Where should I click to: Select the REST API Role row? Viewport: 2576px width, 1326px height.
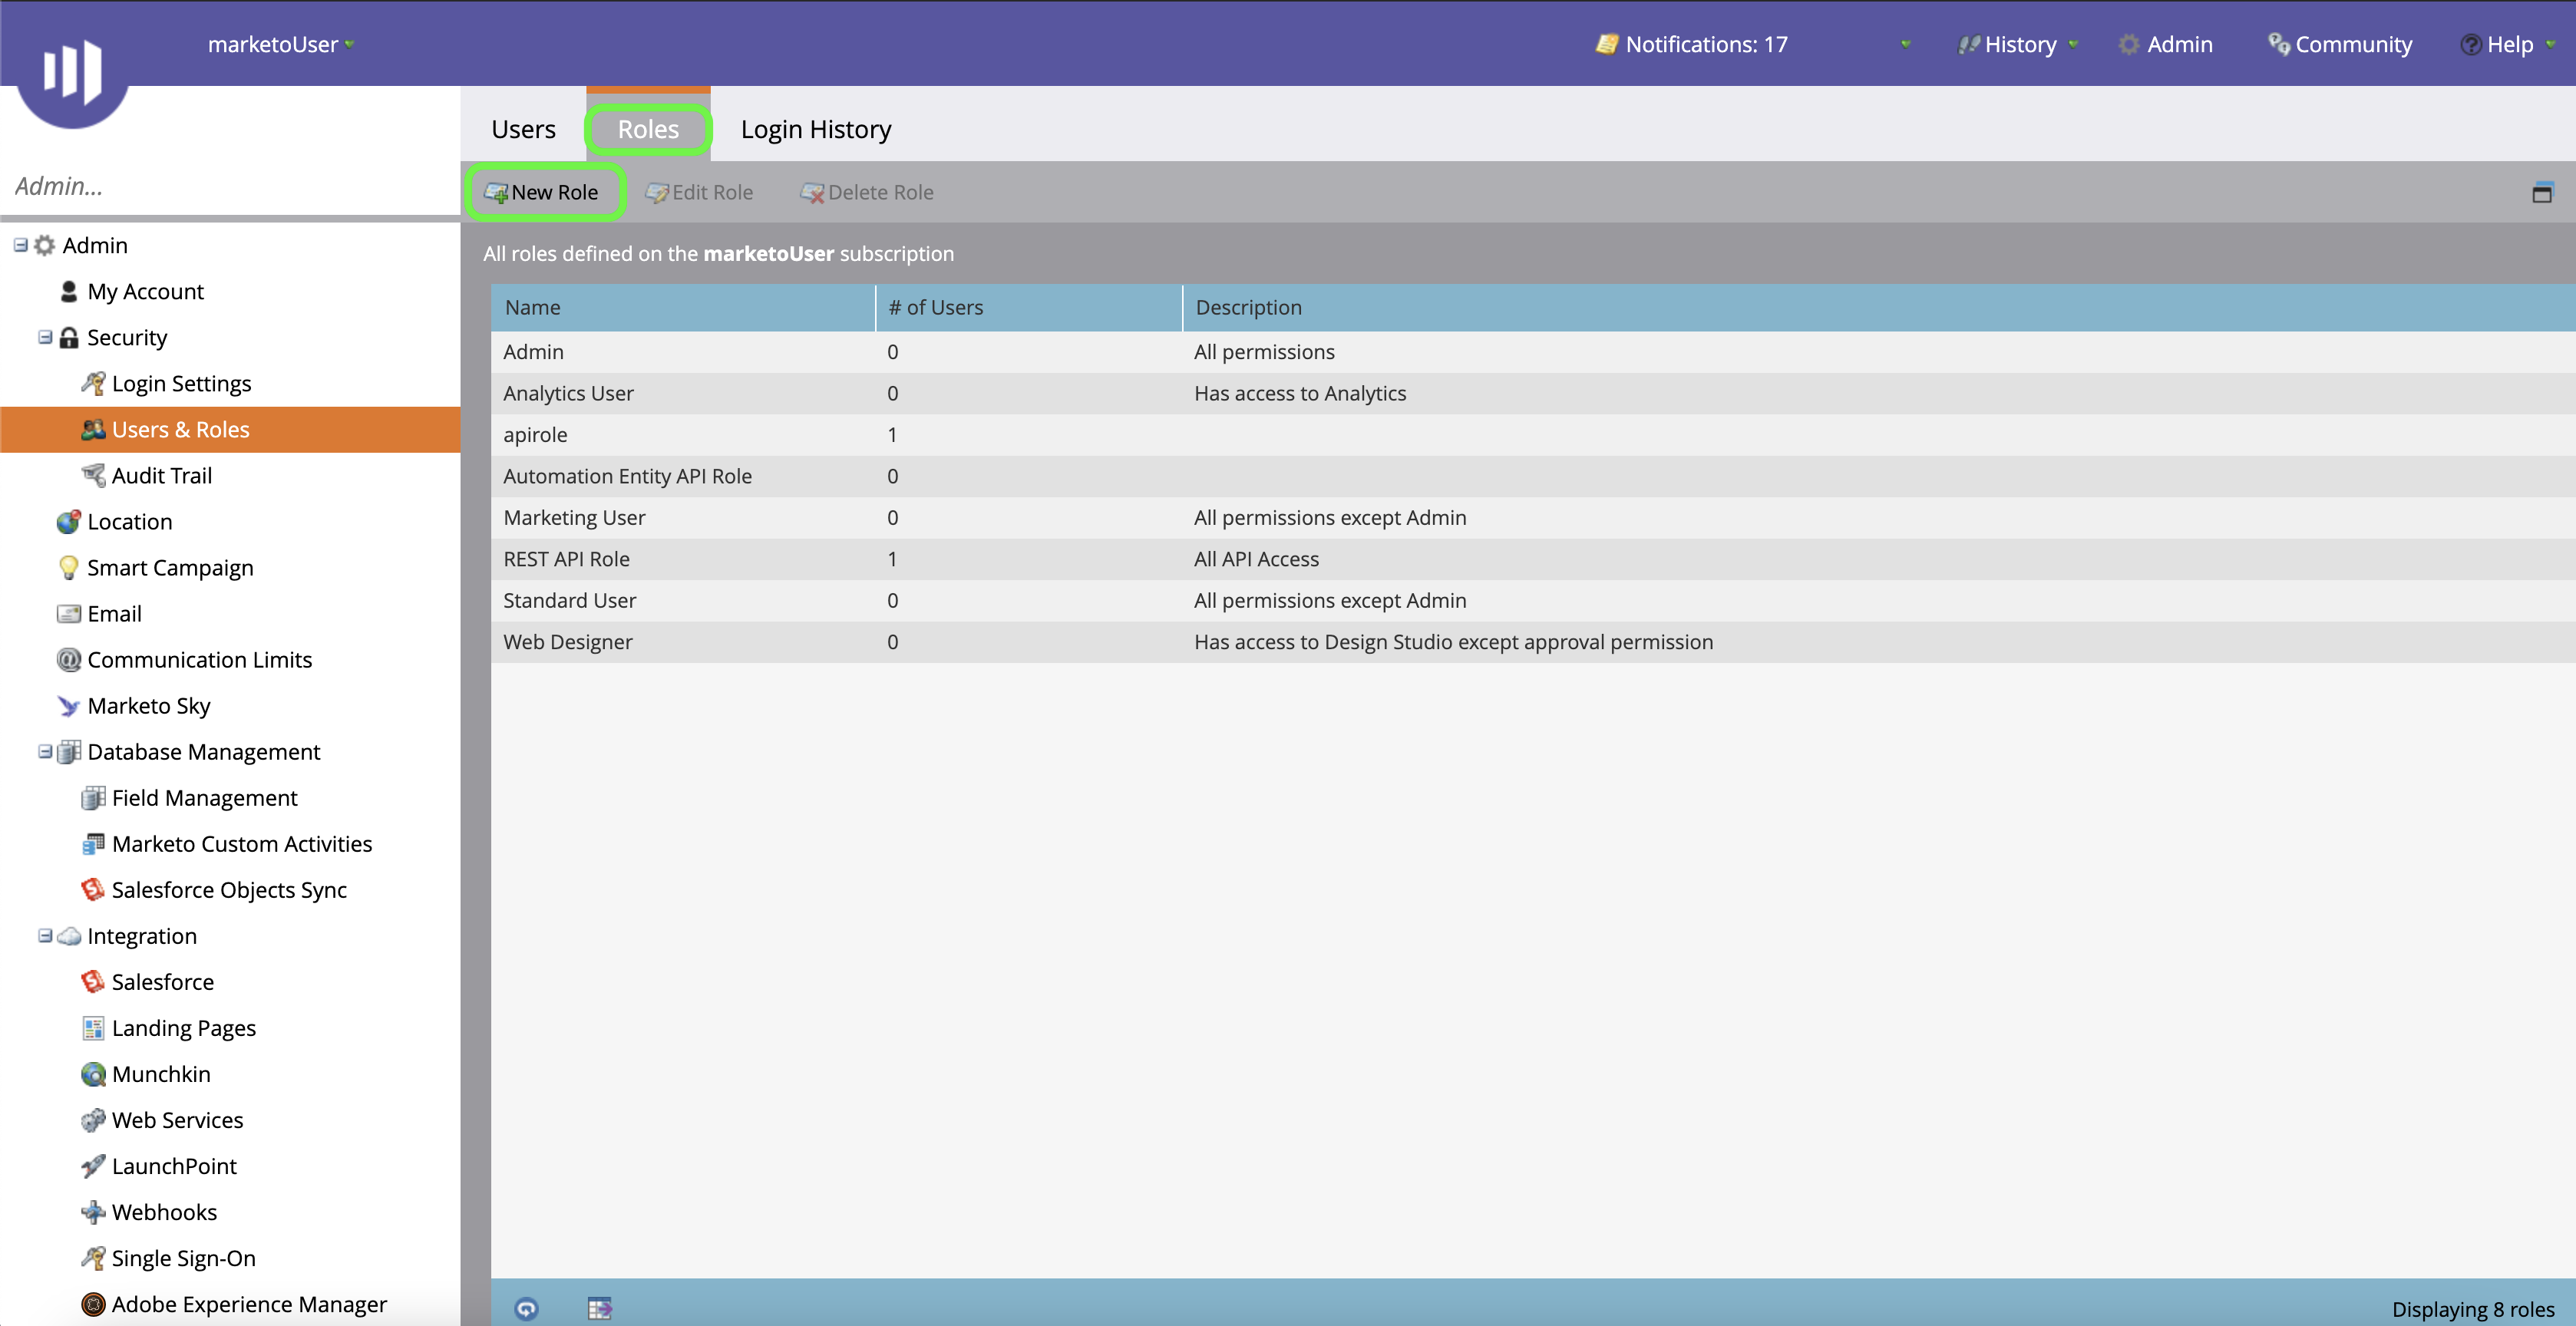(x=566, y=559)
